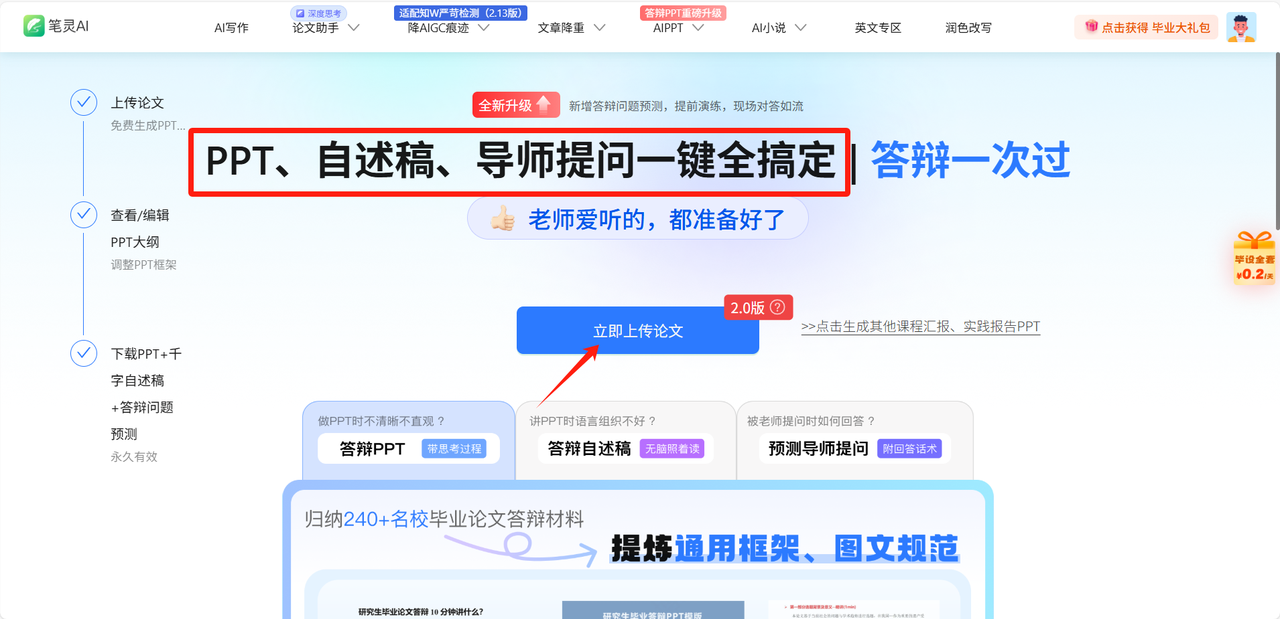Click the 老师爱听的，都准备好了 pill
Screen dimensions: 1280x619
pos(637,219)
